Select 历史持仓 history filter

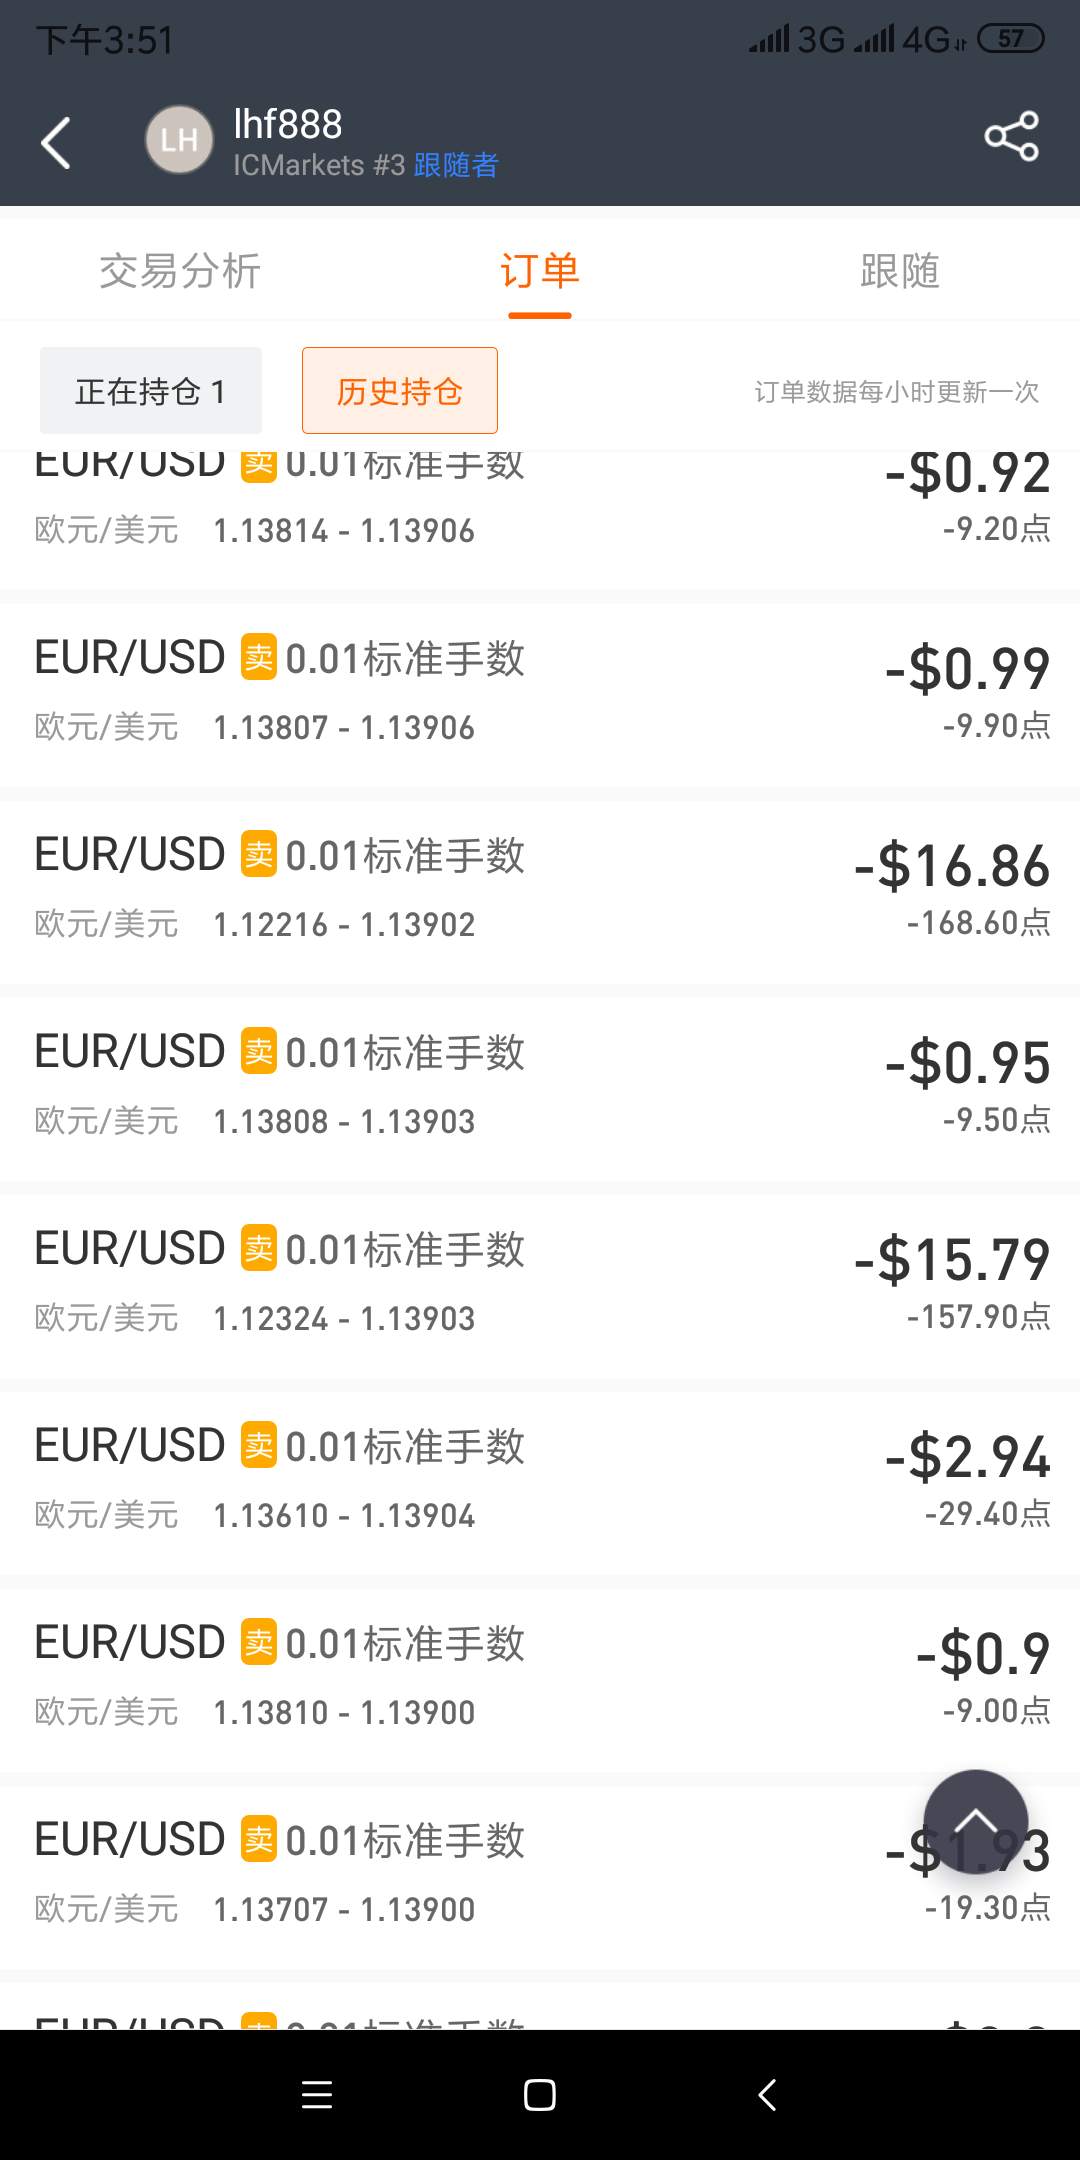[x=400, y=390]
